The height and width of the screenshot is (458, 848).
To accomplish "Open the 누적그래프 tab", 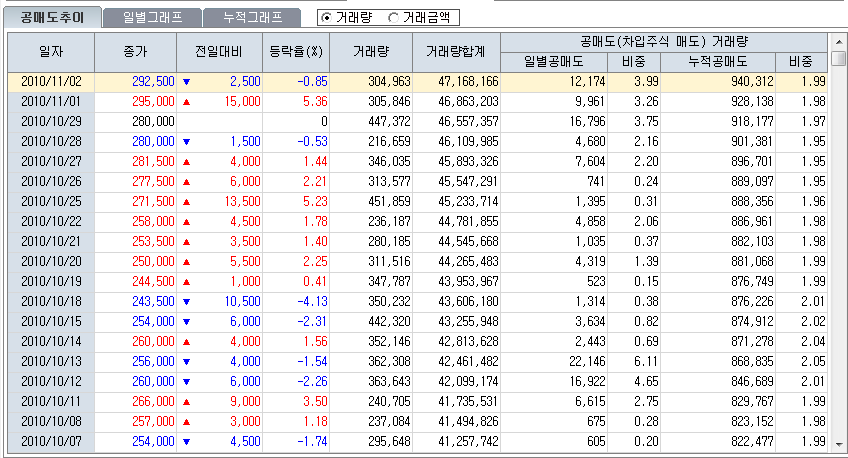I will [251, 18].
